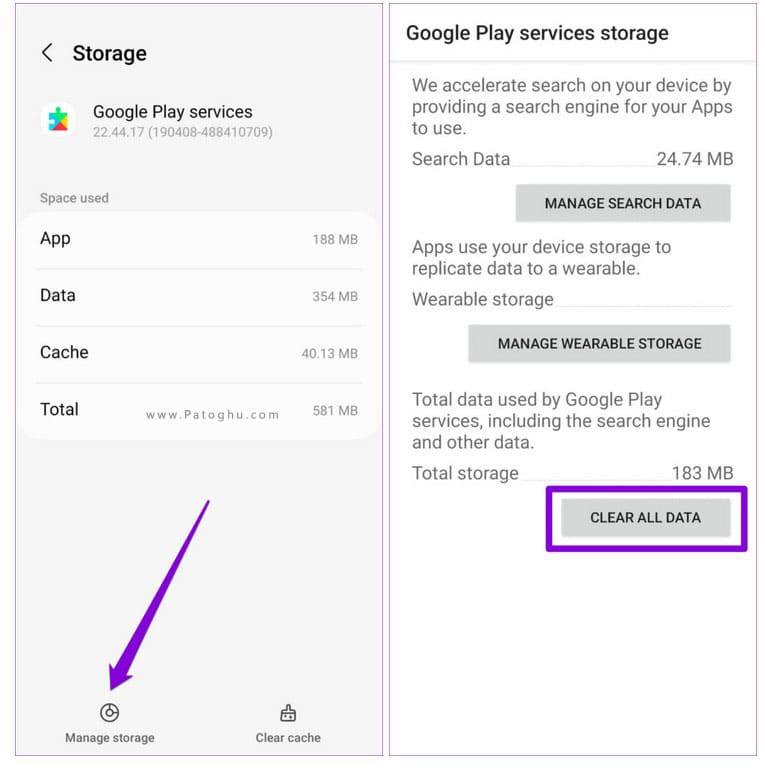Tap the Storage page title
765x768 pixels.
click(110, 53)
